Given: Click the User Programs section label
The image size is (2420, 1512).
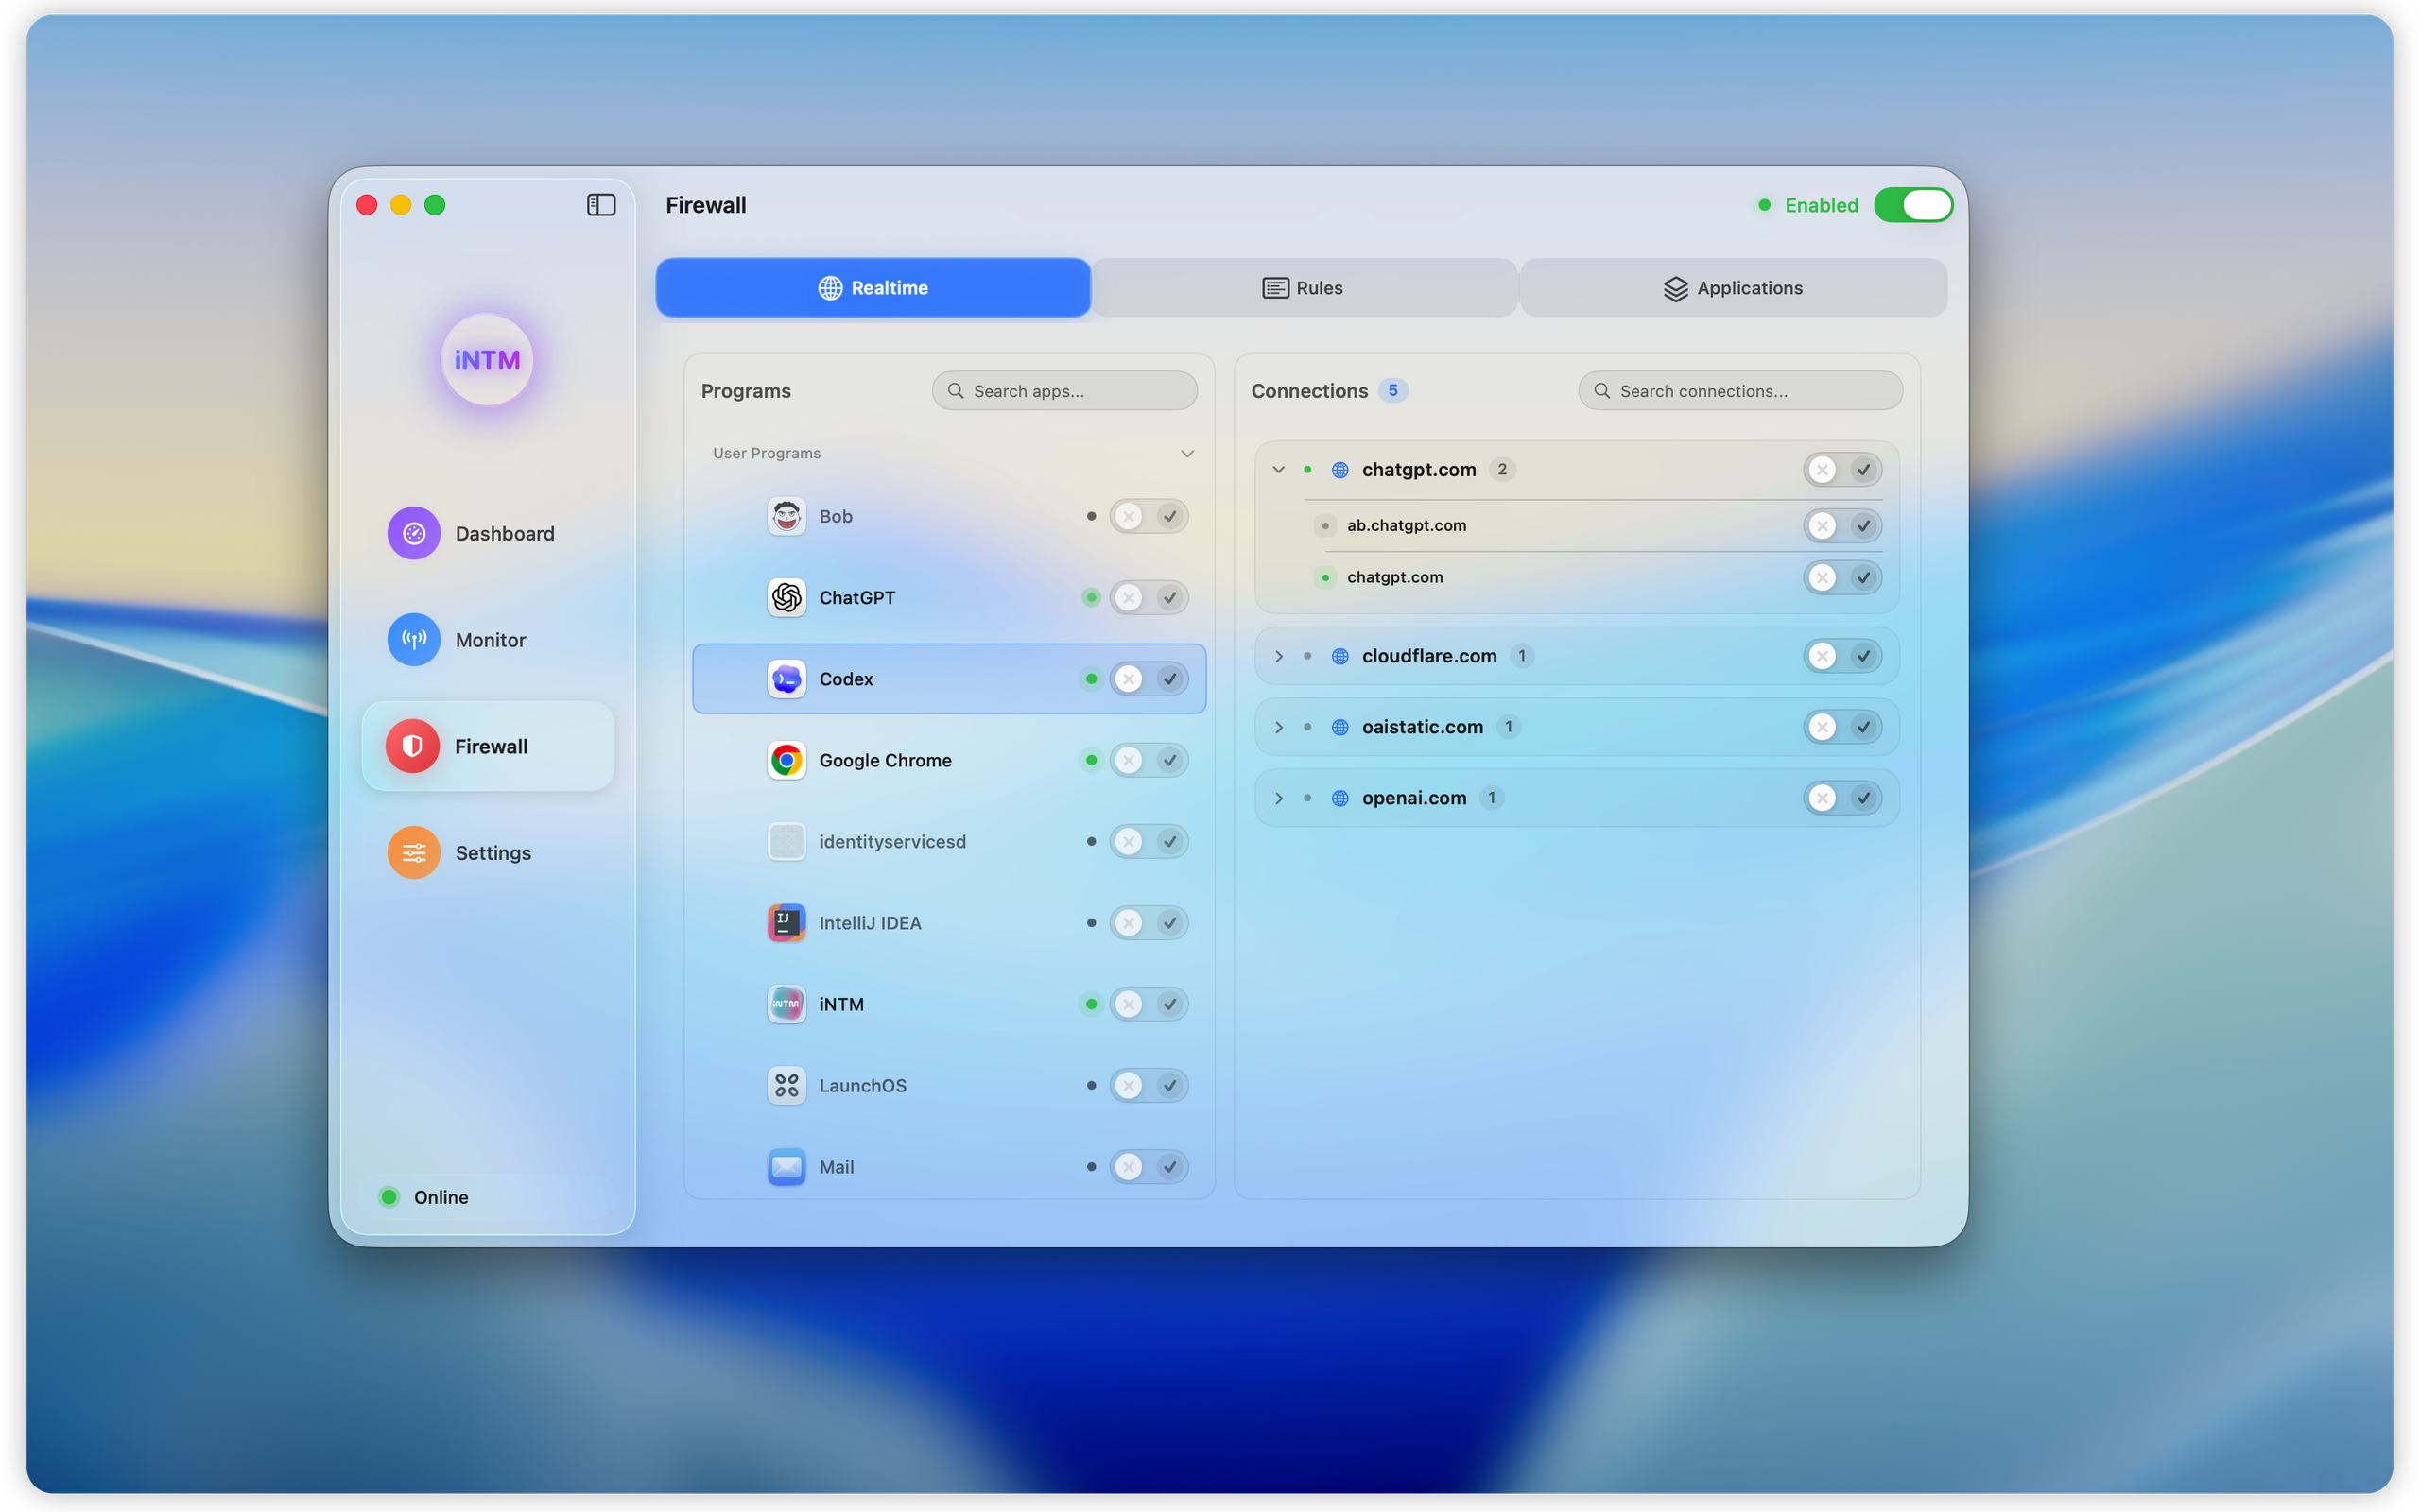Looking at the screenshot, I should click(x=766, y=453).
